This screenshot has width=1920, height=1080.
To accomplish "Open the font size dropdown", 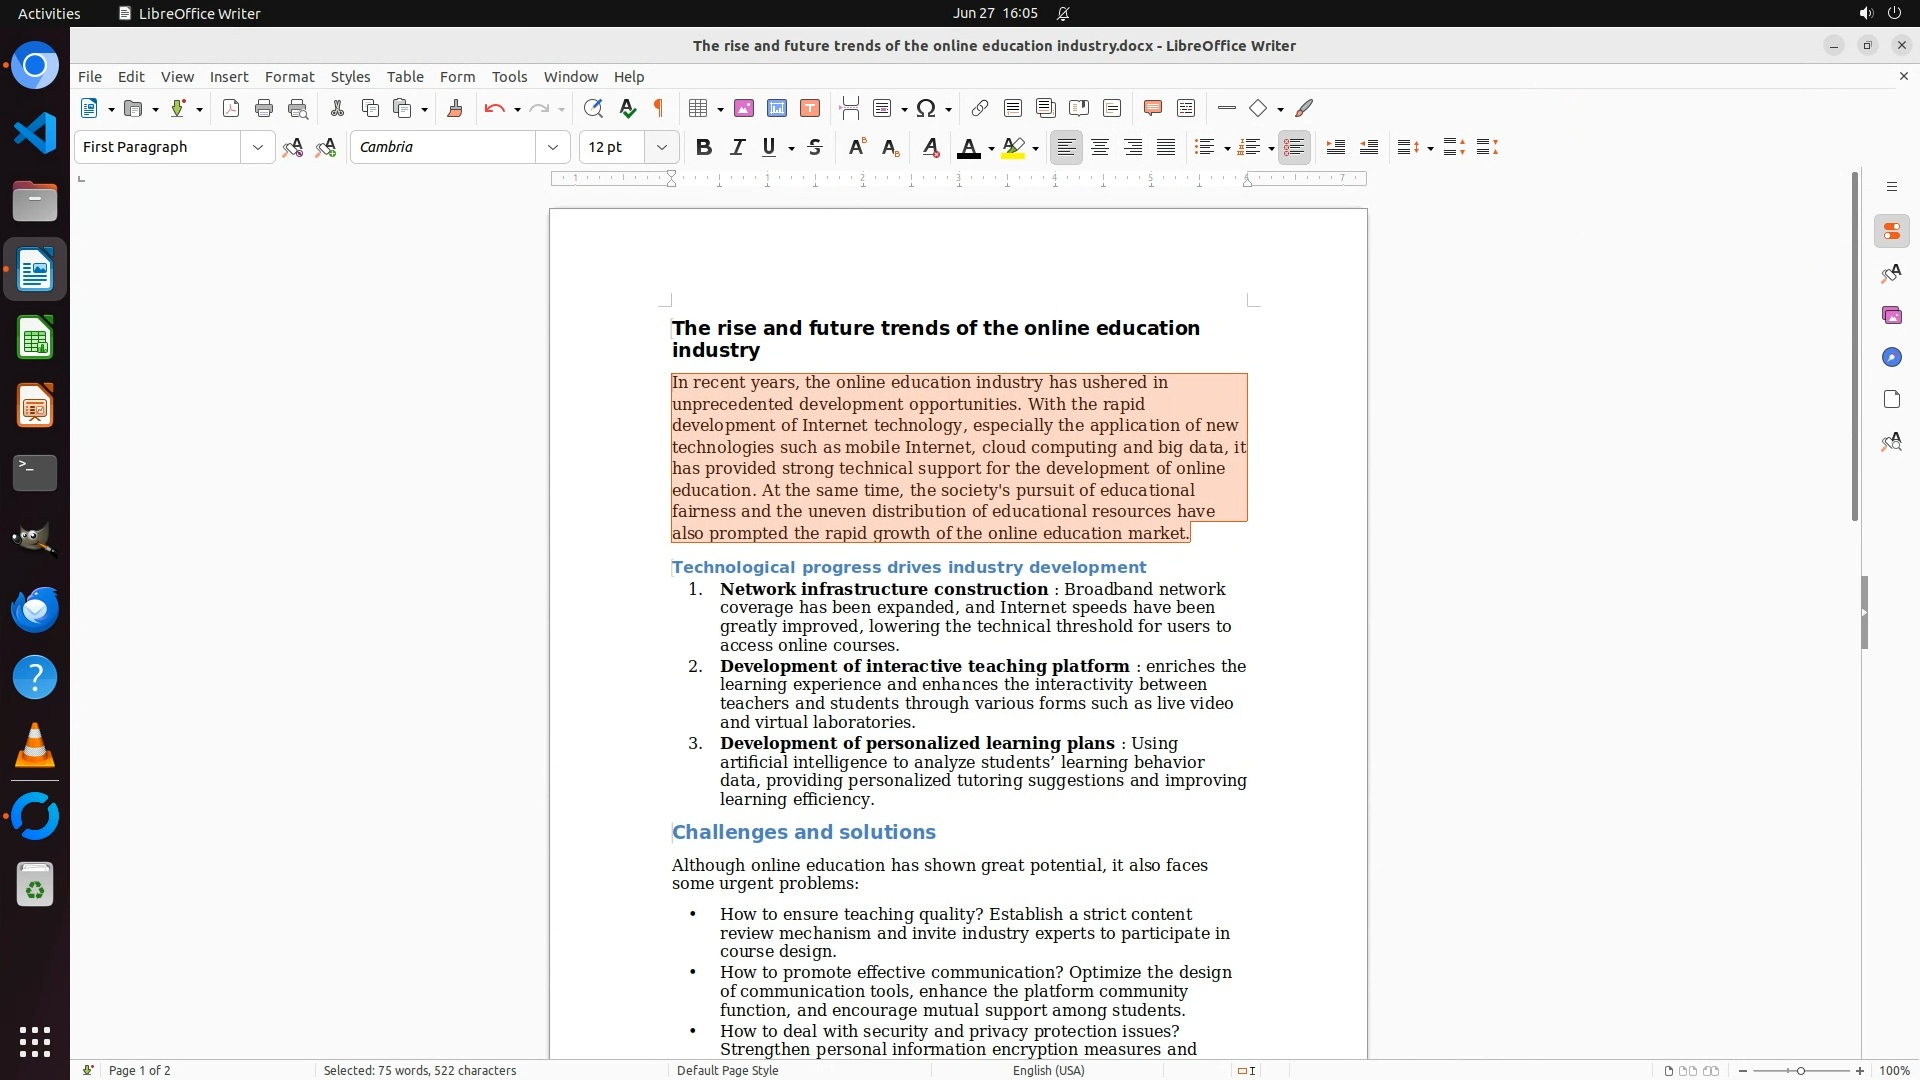I will (x=661, y=147).
